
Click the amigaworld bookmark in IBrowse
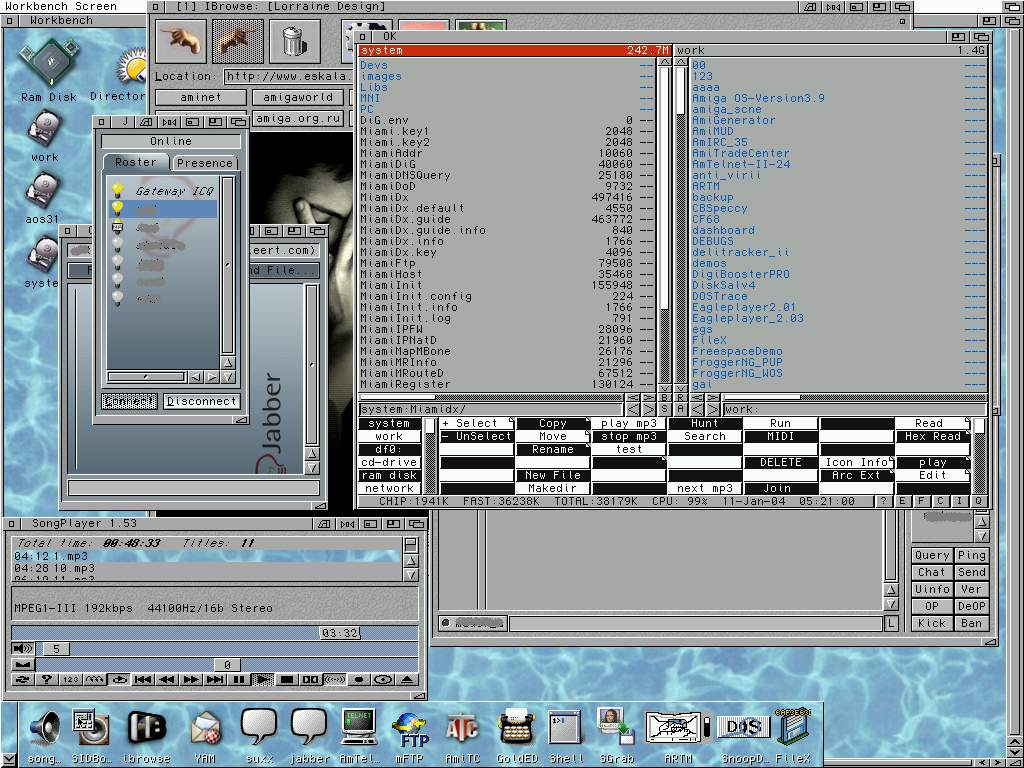tap(298, 97)
